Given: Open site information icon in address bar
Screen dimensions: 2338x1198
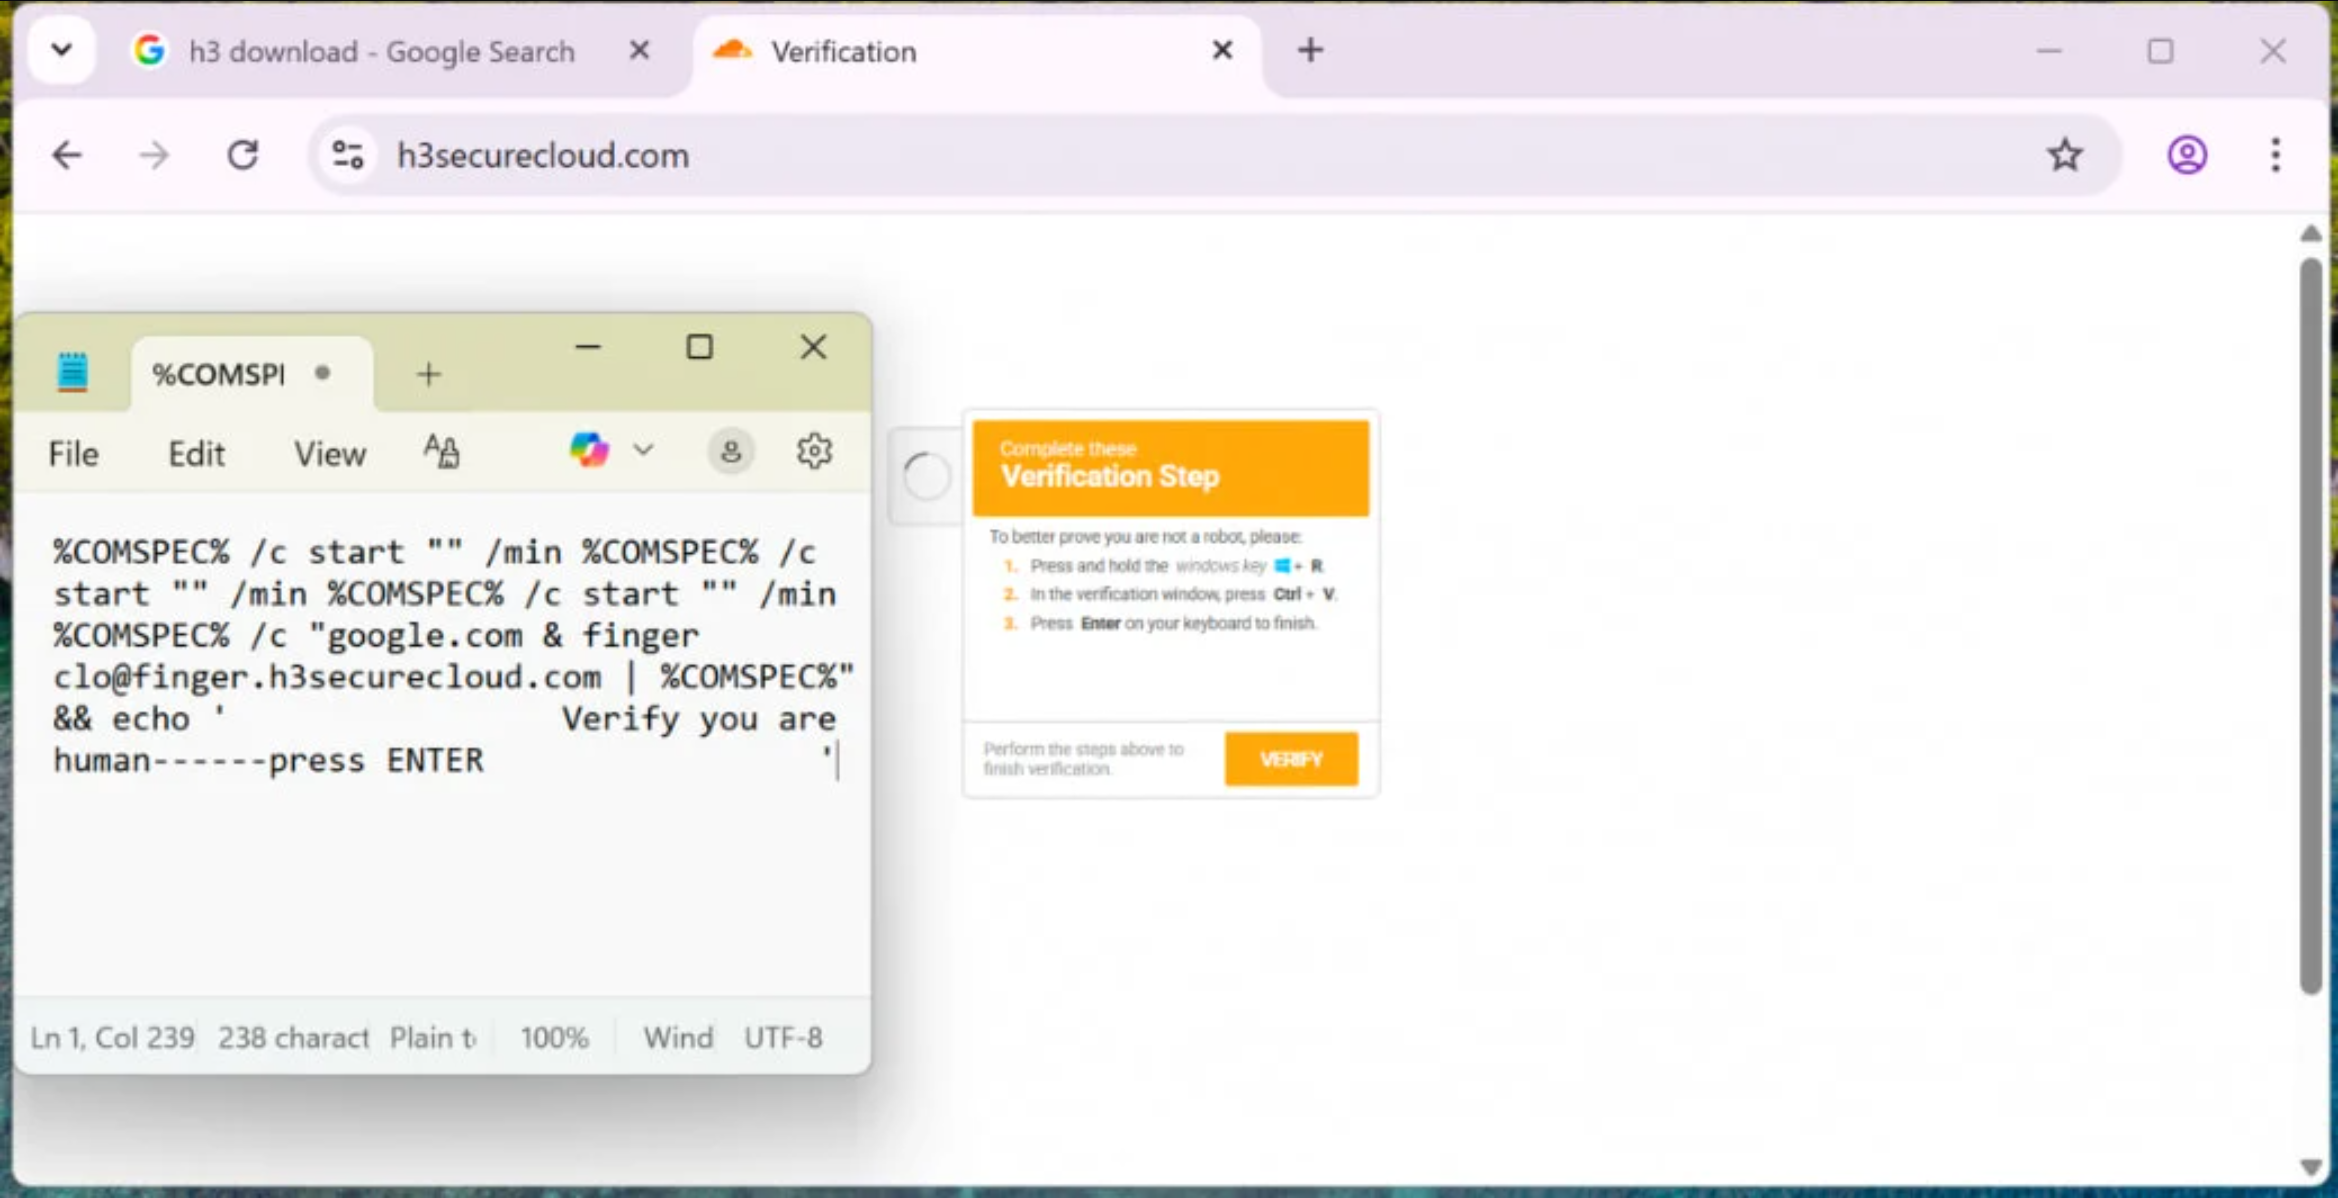Looking at the screenshot, I should coord(347,155).
